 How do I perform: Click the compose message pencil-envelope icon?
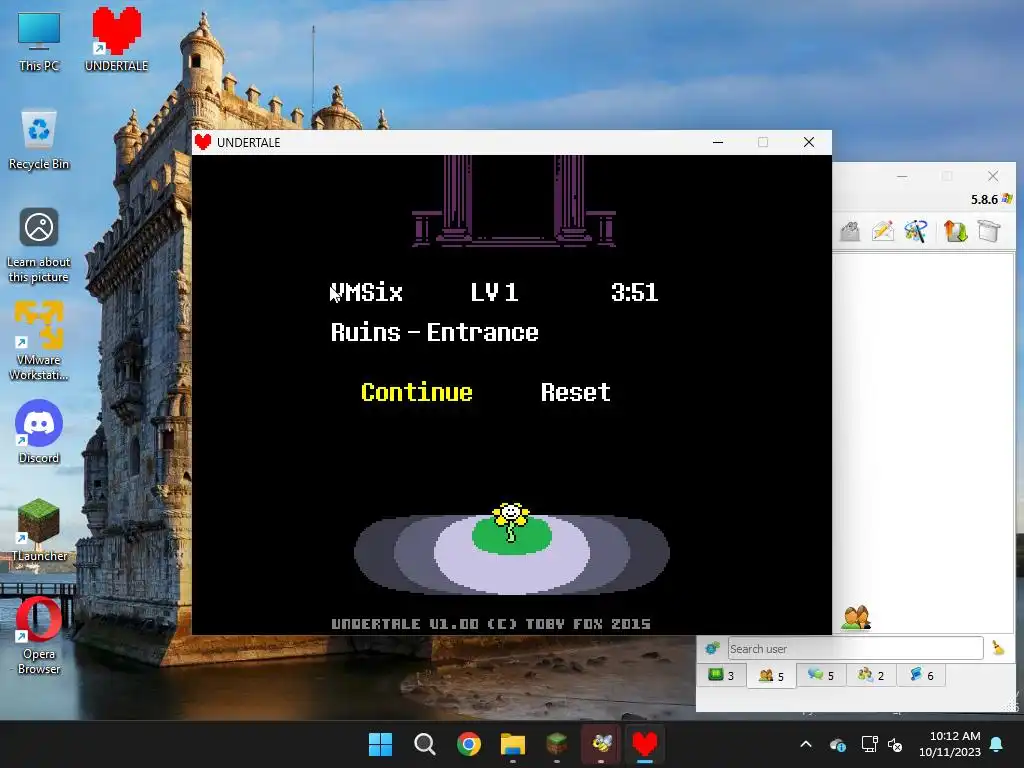(x=882, y=231)
